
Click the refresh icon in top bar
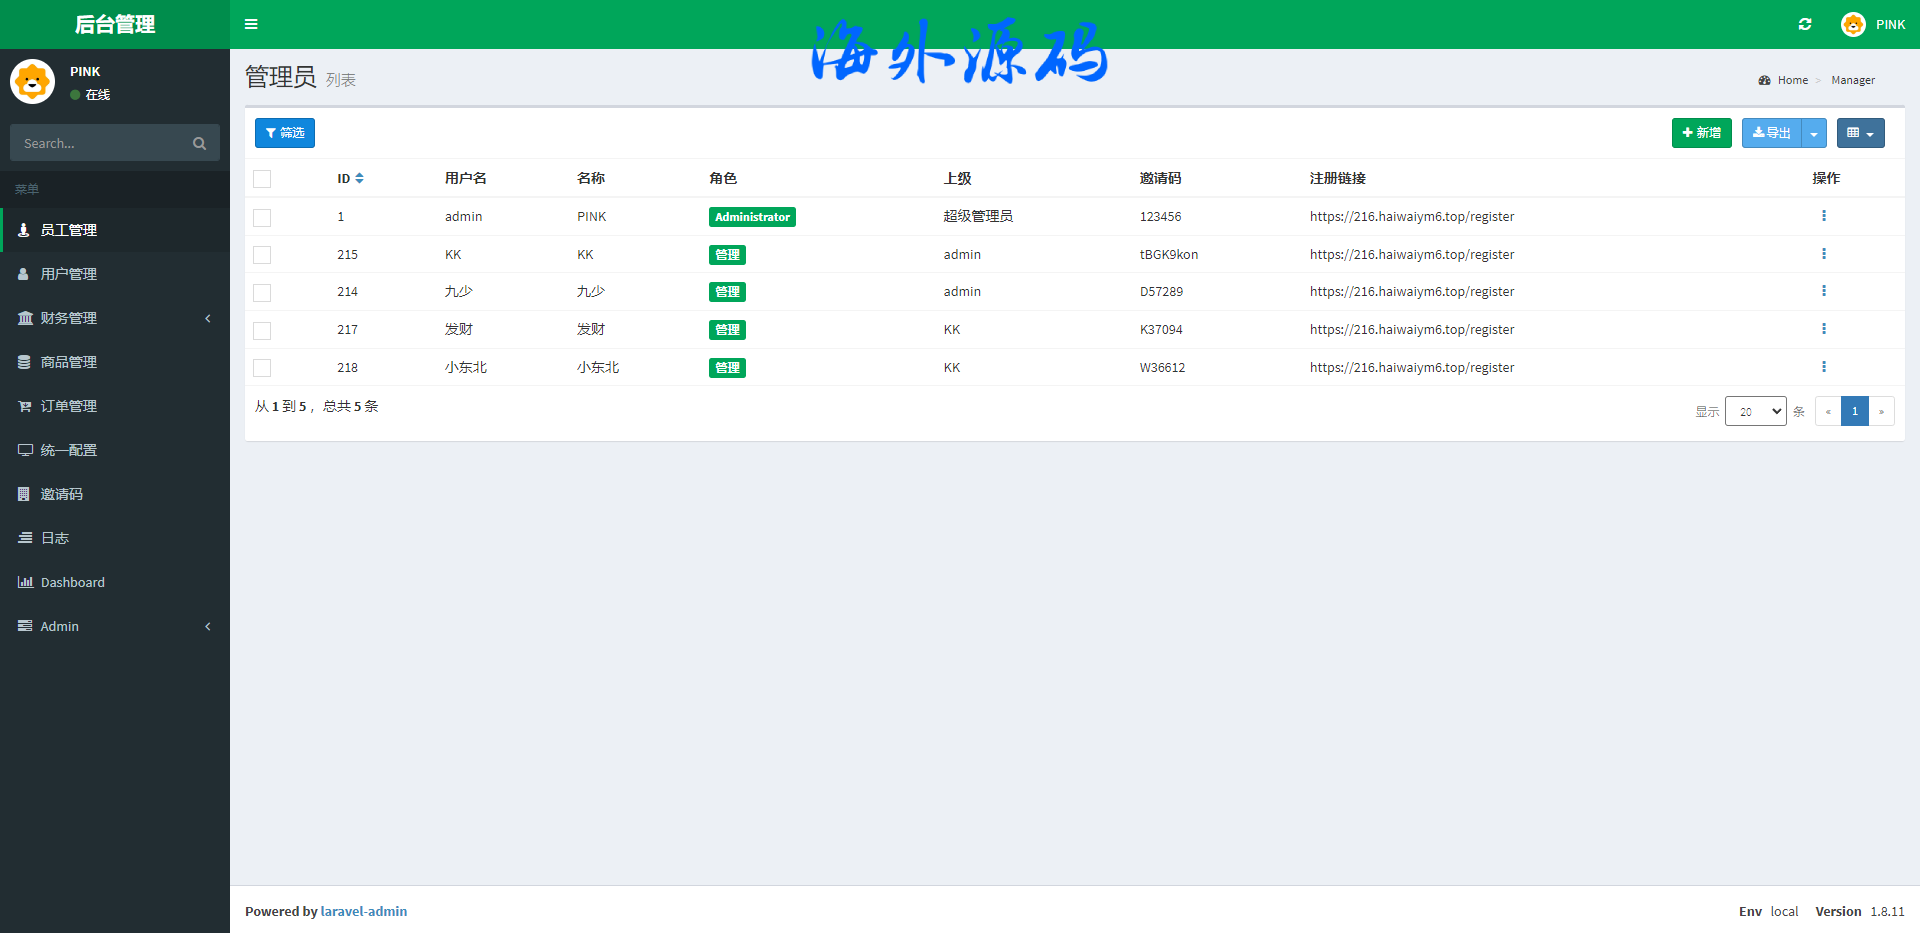(x=1805, y=24)
